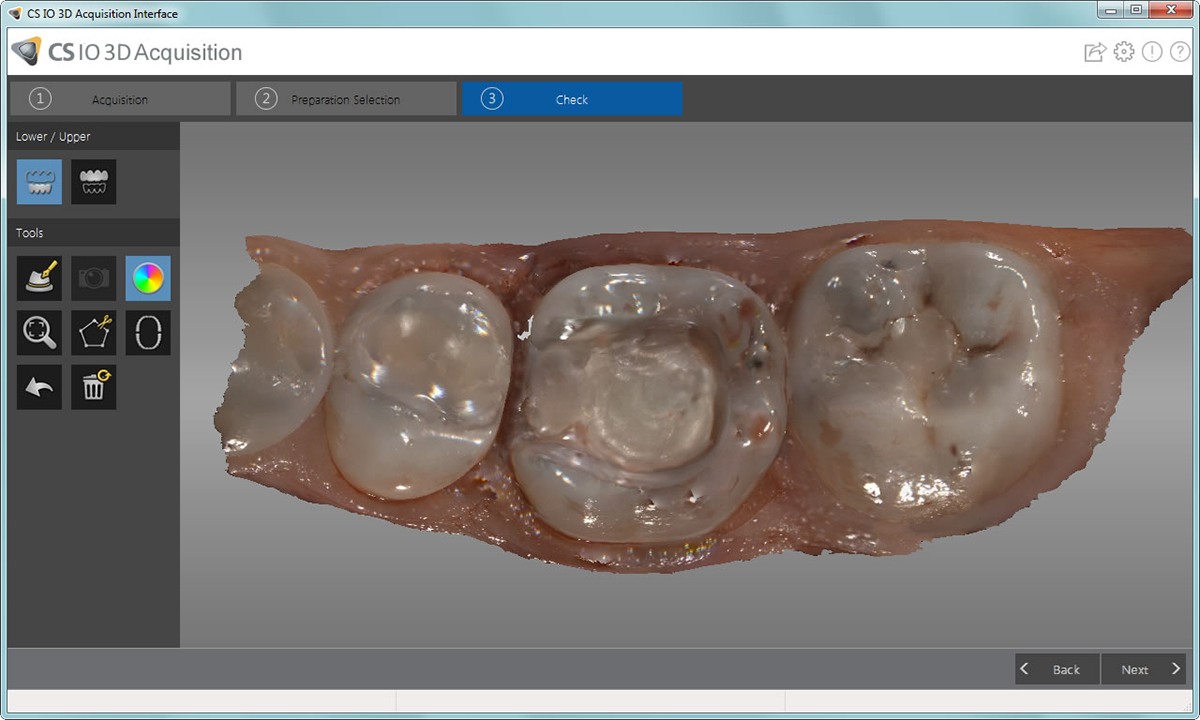
Task: Enable the color texture display
Action: pos(147,278)
